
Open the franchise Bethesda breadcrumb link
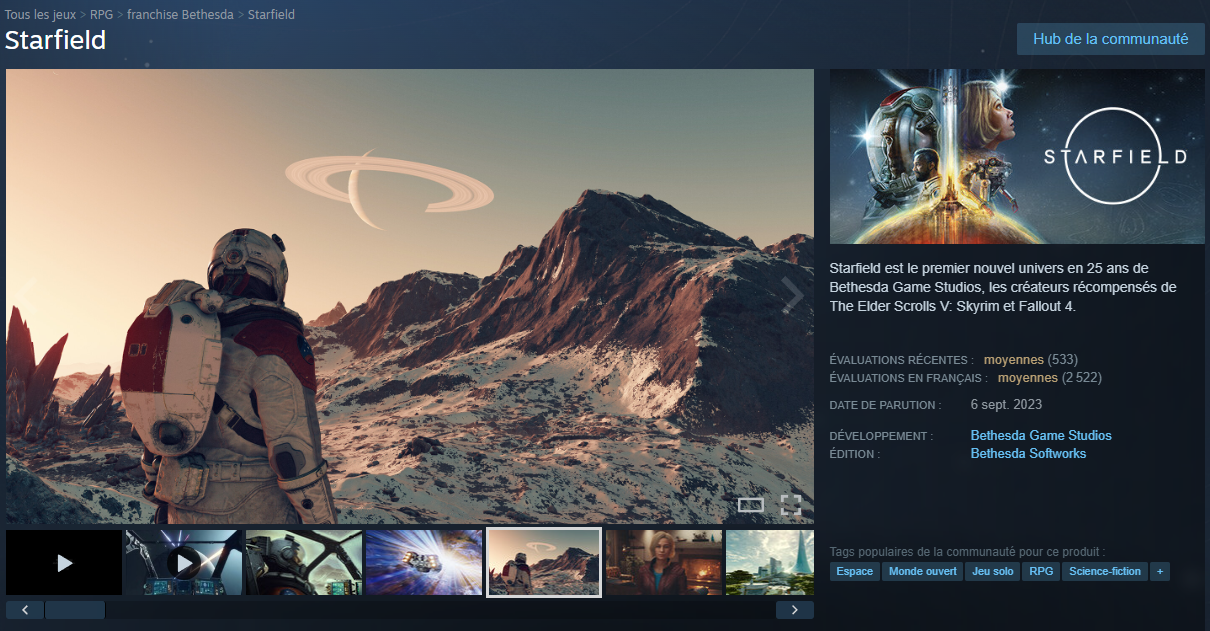point(180,15)
